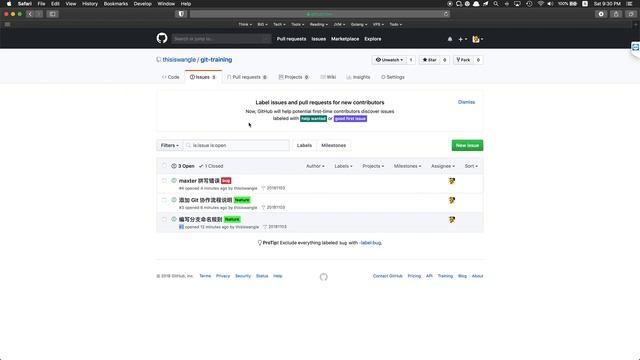Click the Safari downloads button
Viewport: 640px width, 360px height.
point(601,14)
